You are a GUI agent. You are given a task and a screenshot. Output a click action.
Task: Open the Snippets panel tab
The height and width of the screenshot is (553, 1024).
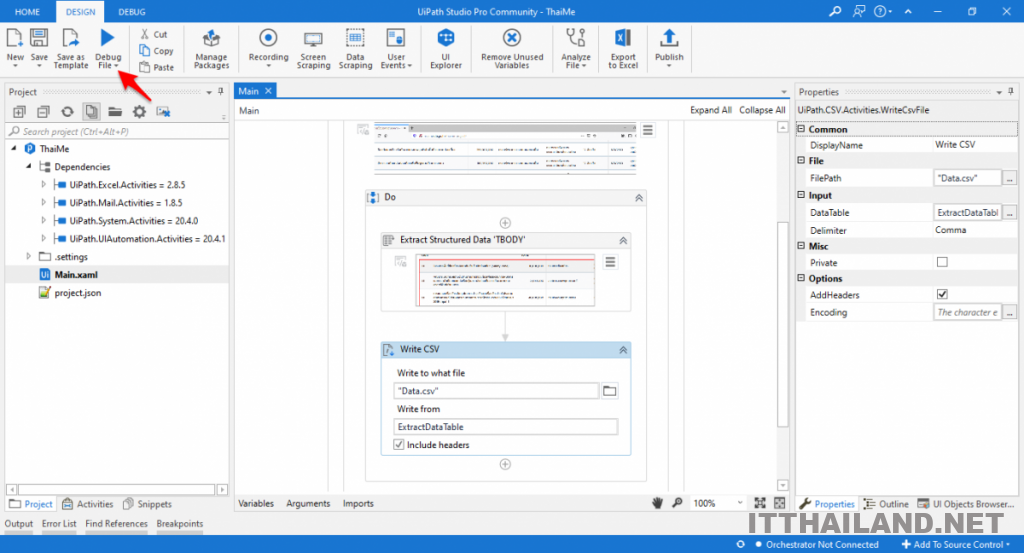point(147,504)
